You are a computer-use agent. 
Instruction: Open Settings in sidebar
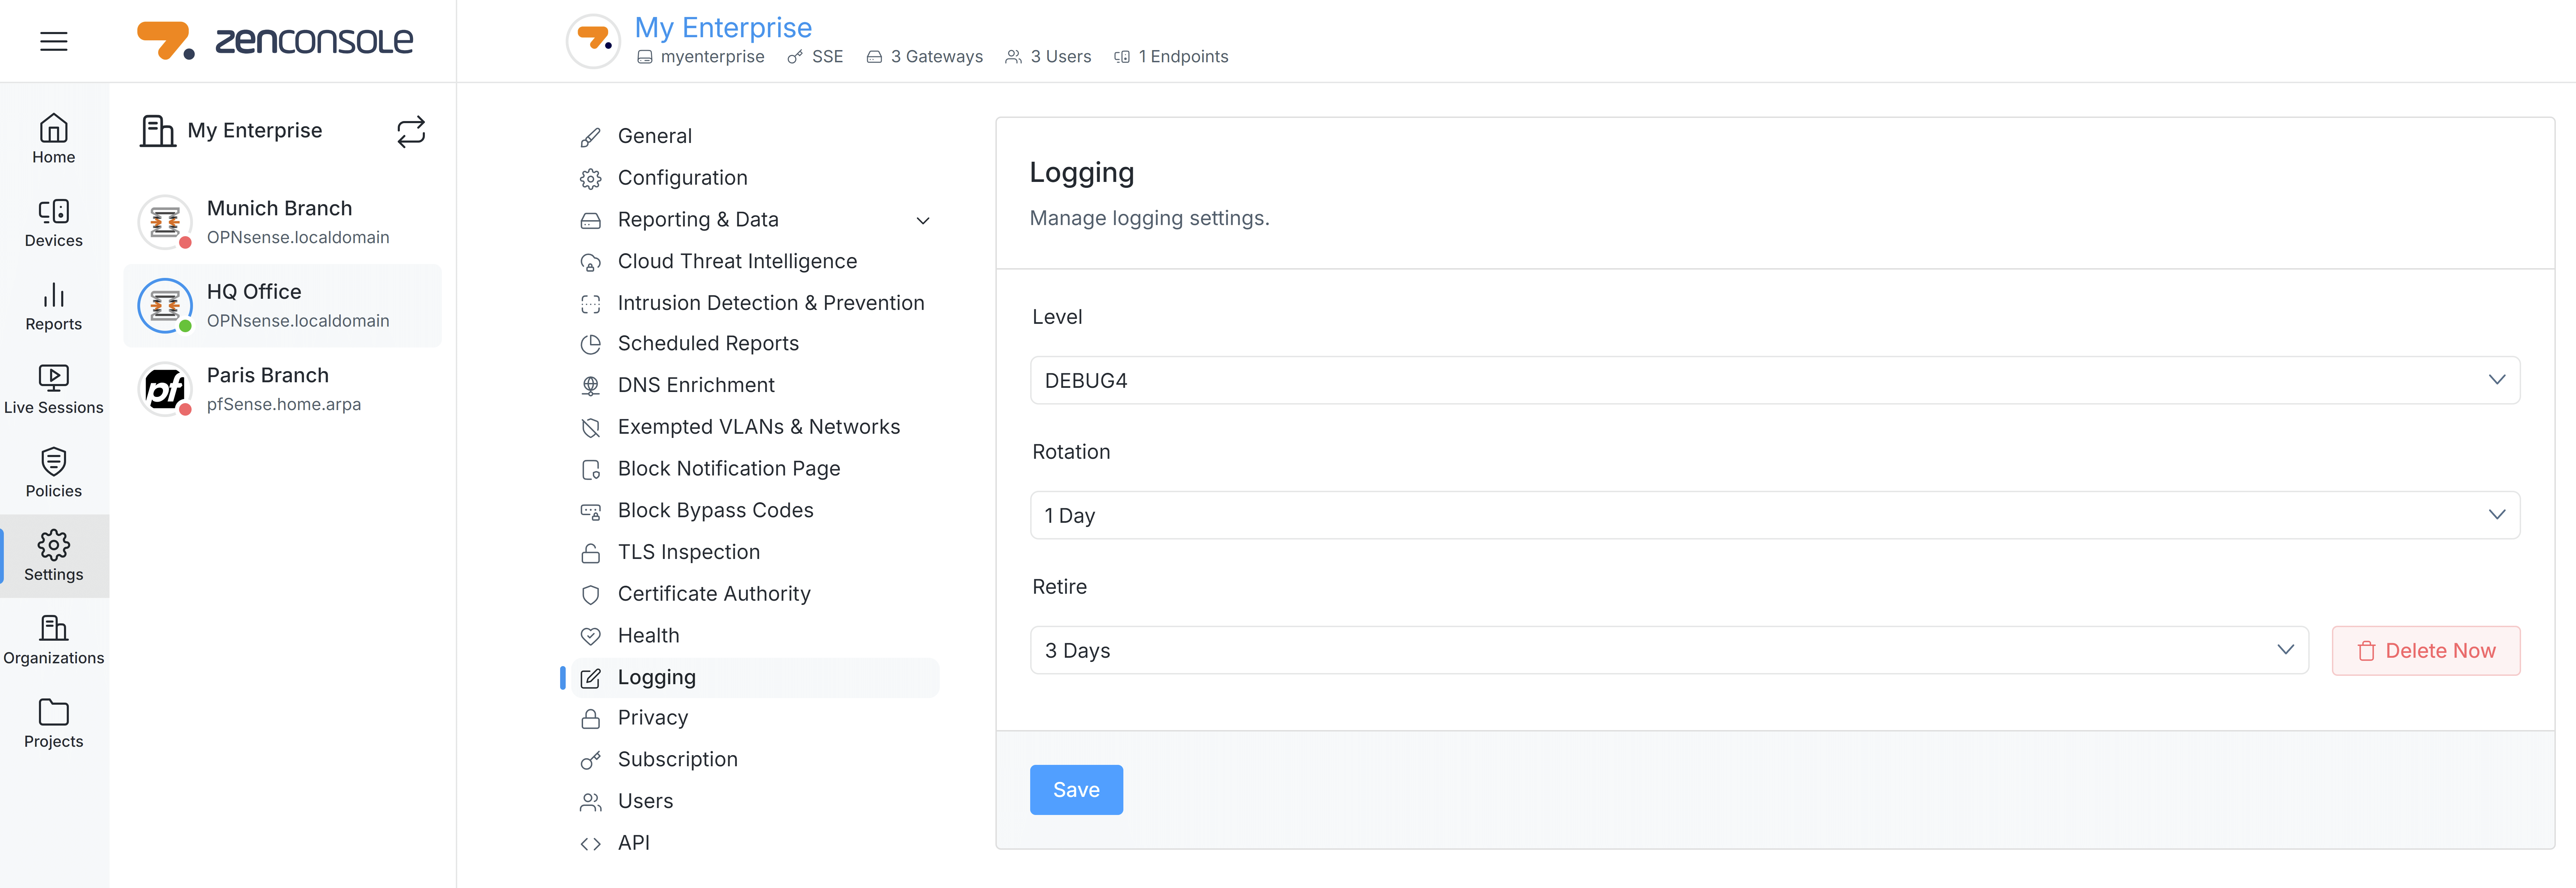coord(54,556)
